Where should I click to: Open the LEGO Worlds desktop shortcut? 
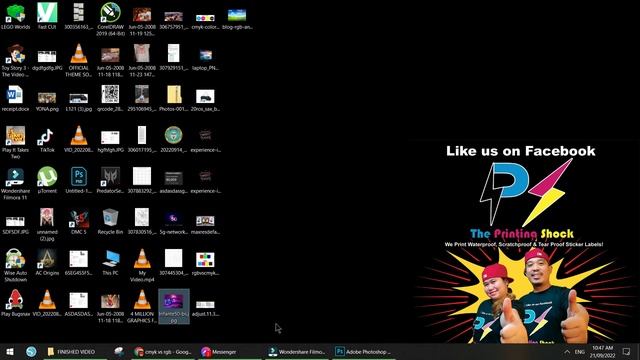click(16, 16)
